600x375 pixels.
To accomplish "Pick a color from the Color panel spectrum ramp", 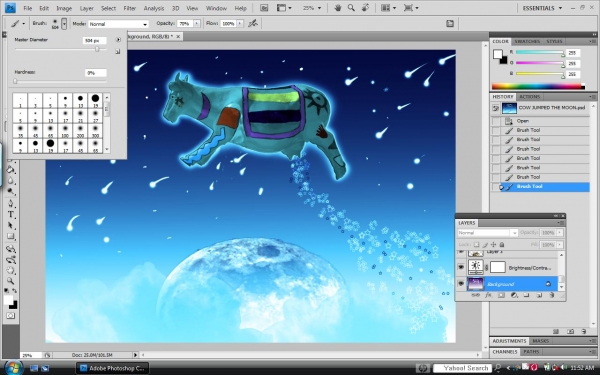I will (538, 86).
